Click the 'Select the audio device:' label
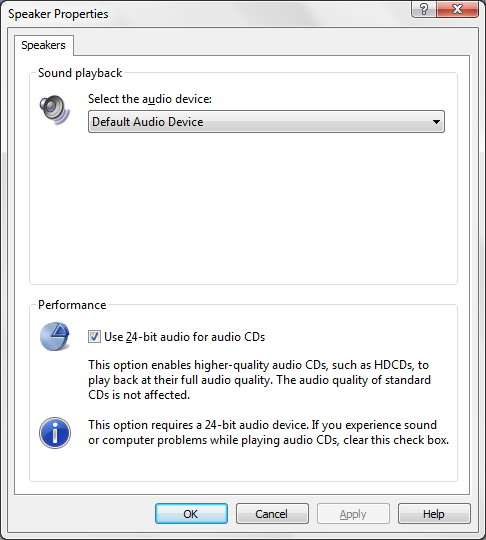 pos(150,99)
